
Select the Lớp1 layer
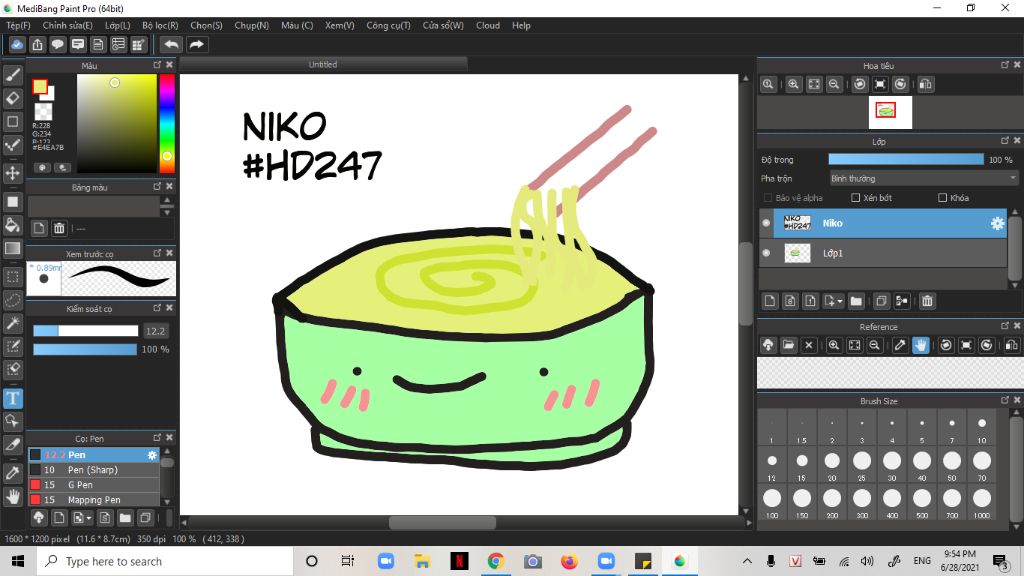pos(883,253)
